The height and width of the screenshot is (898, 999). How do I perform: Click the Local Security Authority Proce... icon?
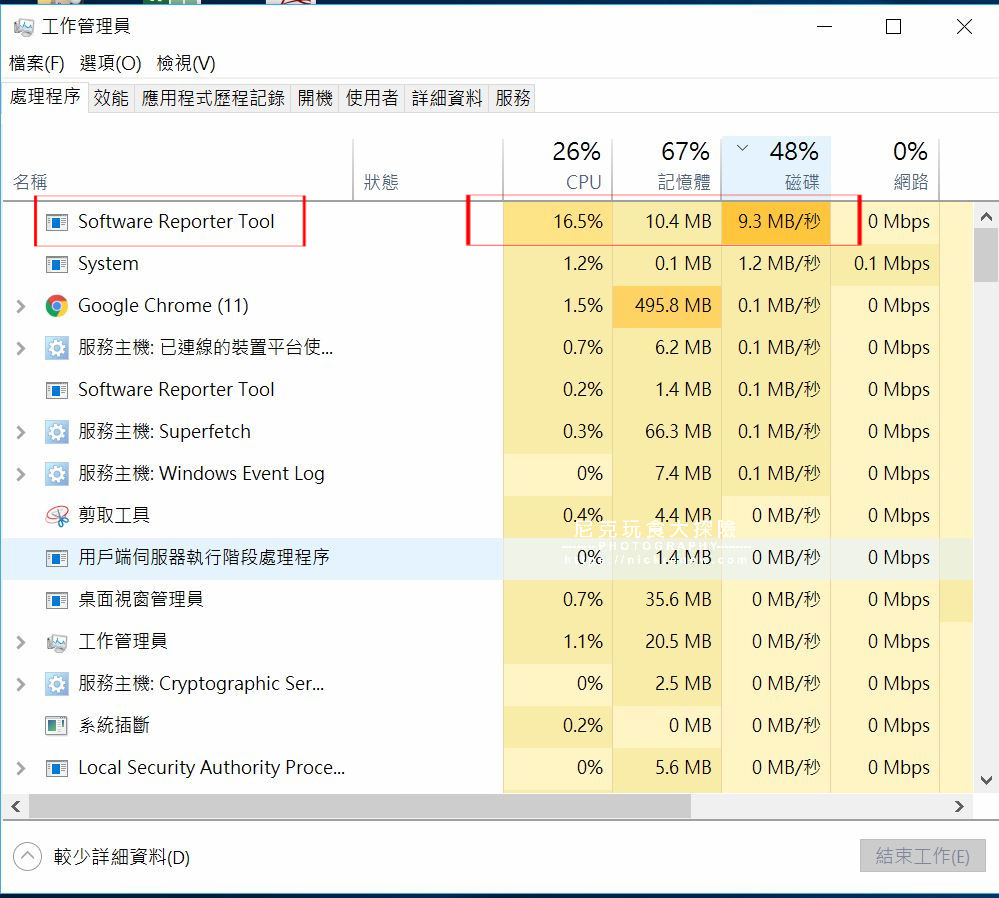[57, 768]
